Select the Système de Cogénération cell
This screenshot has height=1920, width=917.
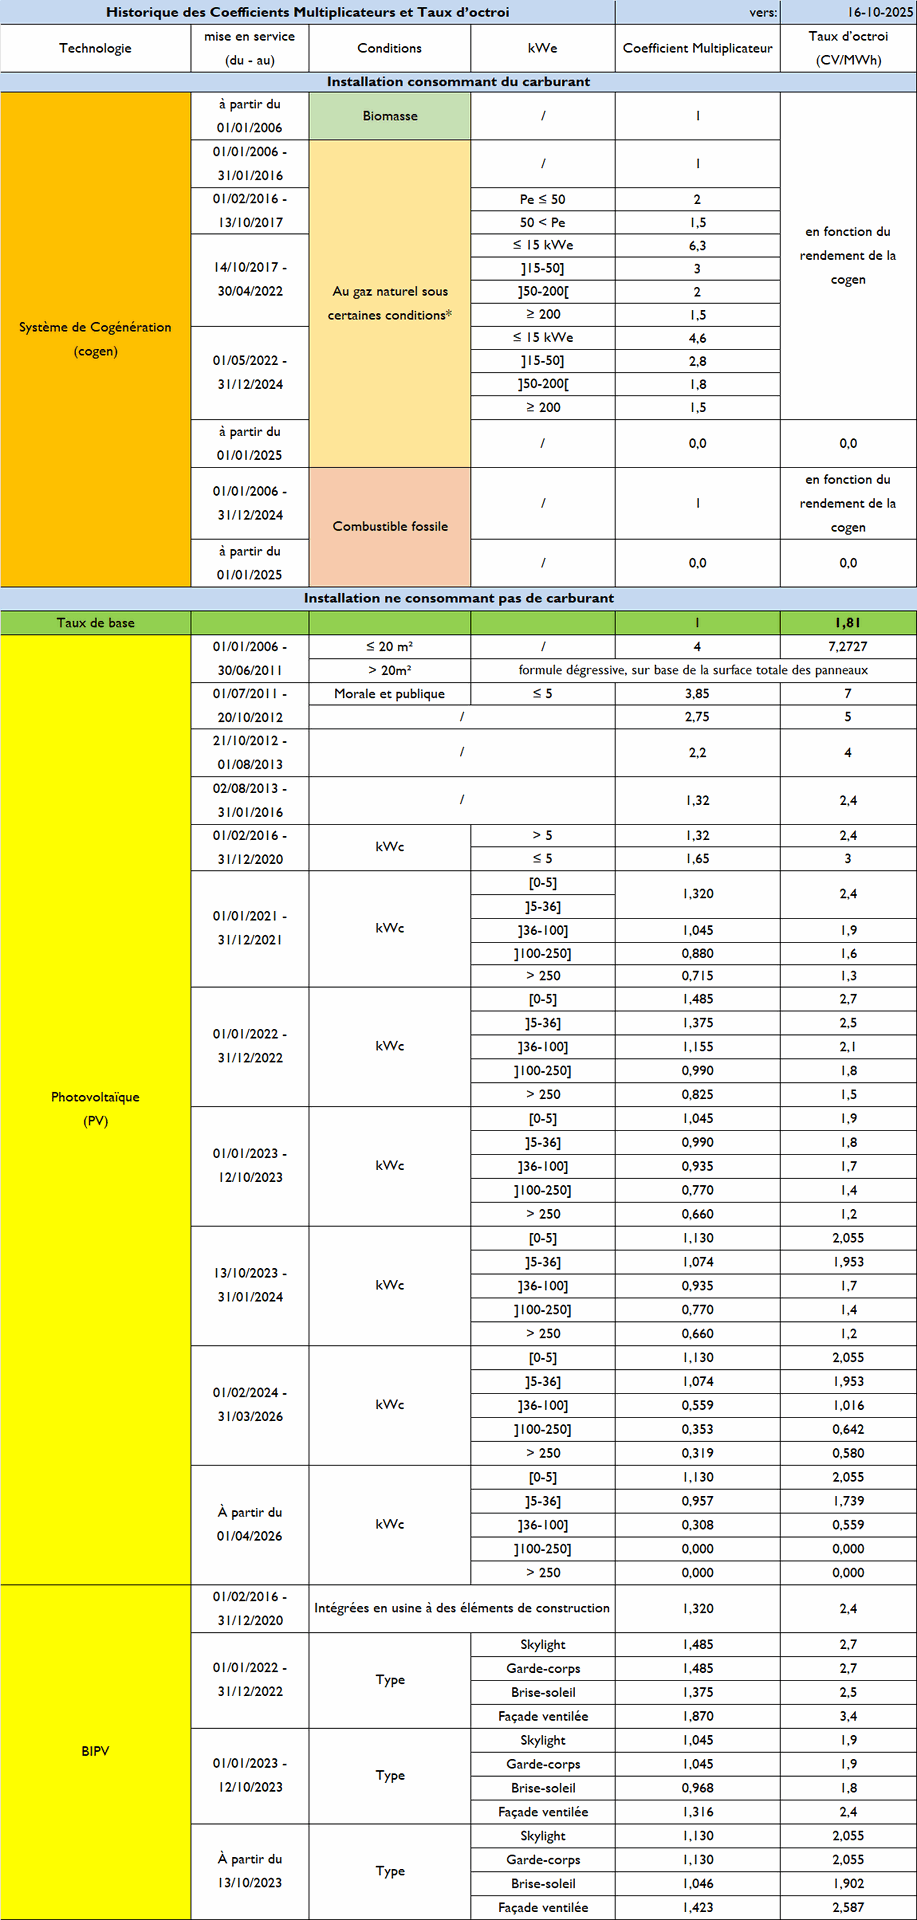95,339
